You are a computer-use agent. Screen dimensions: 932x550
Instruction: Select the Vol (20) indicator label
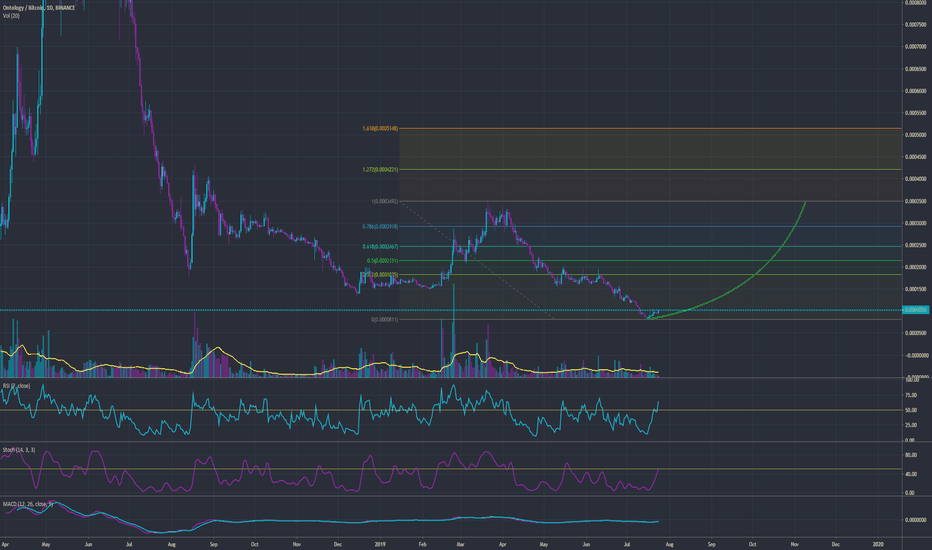pos(11,16)
